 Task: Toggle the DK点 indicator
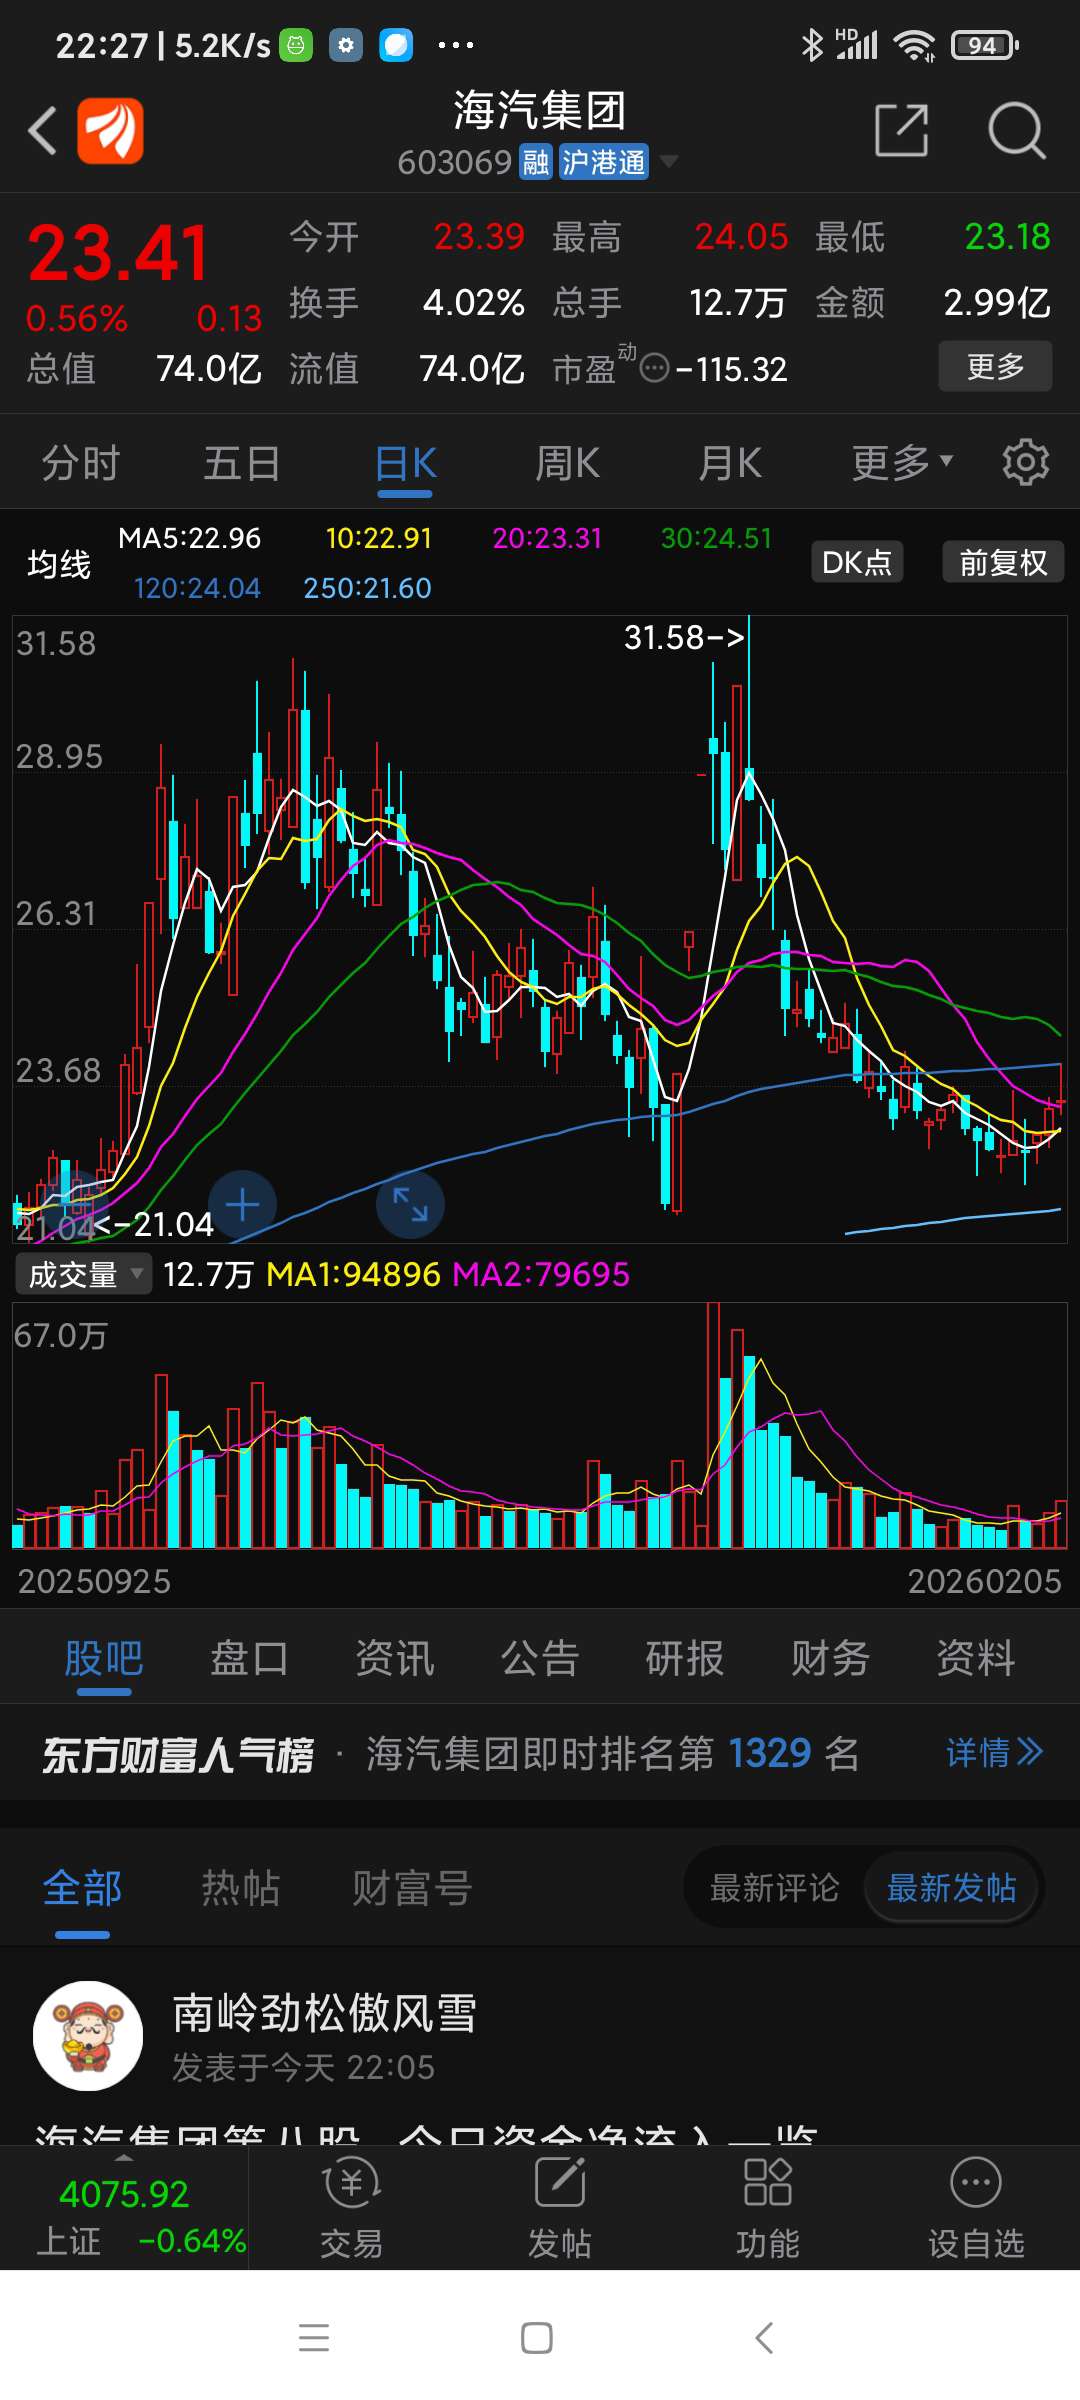point(857,562)
